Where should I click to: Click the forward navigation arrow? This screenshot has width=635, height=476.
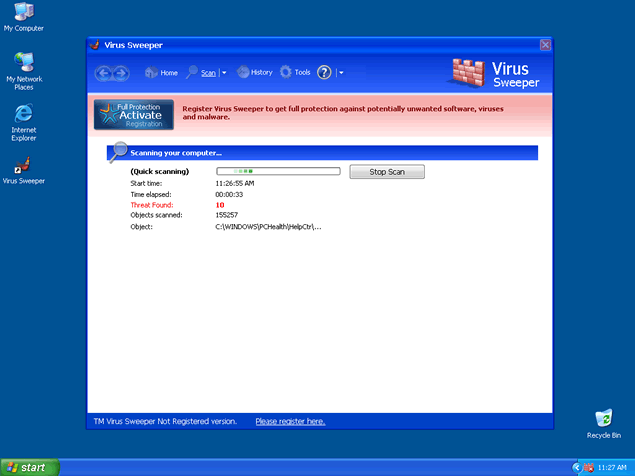coord(120,73)
